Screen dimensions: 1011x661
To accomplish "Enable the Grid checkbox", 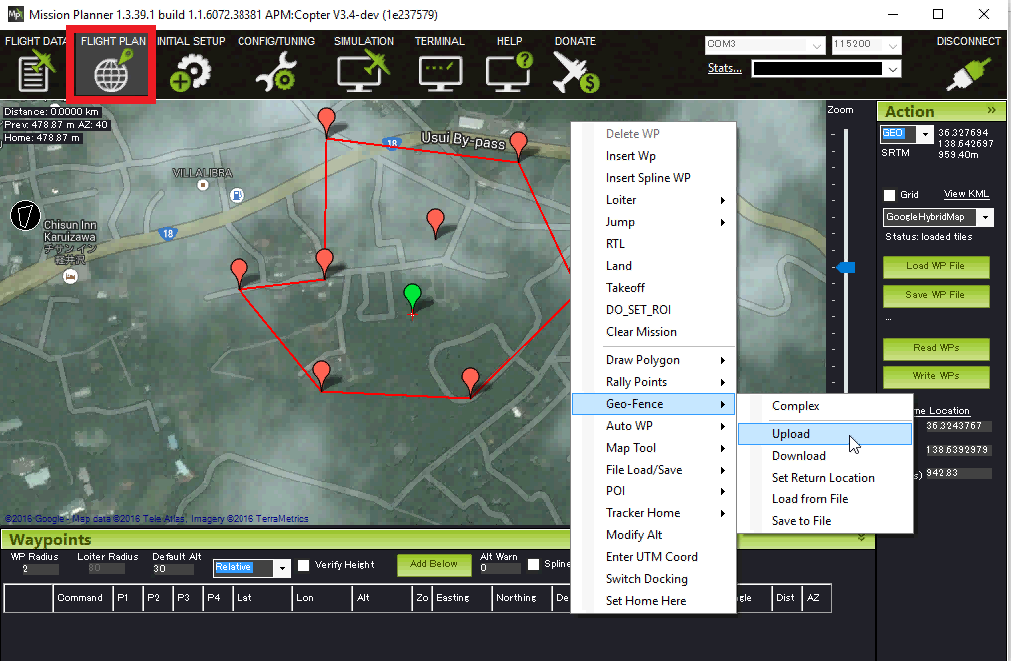I will [889, 195].
